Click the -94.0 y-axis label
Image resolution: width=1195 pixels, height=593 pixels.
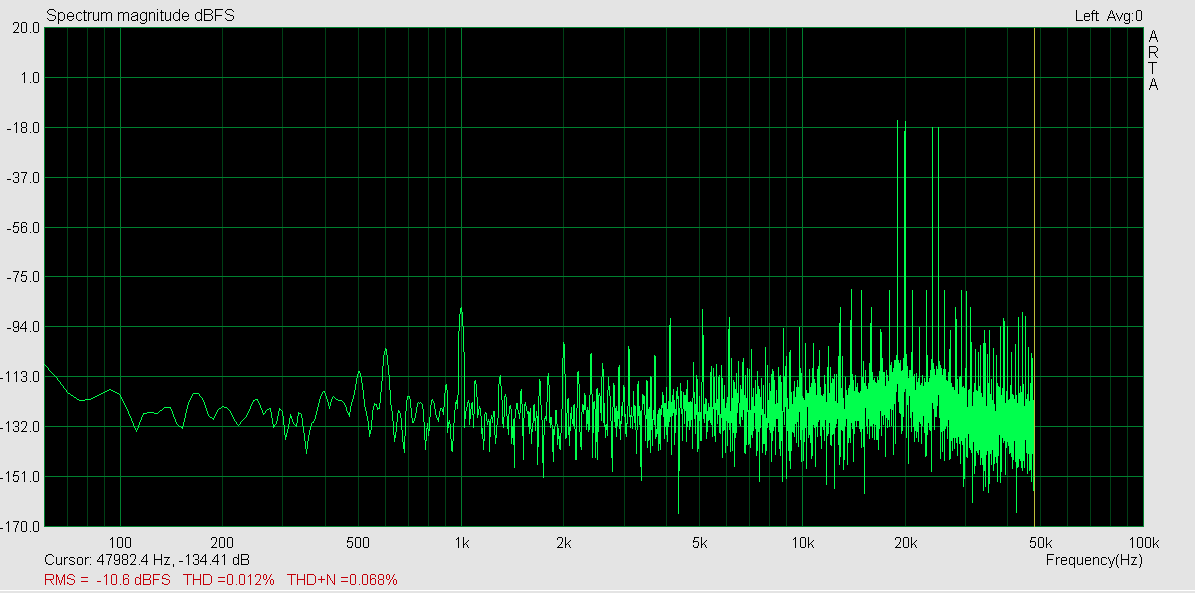24,327
